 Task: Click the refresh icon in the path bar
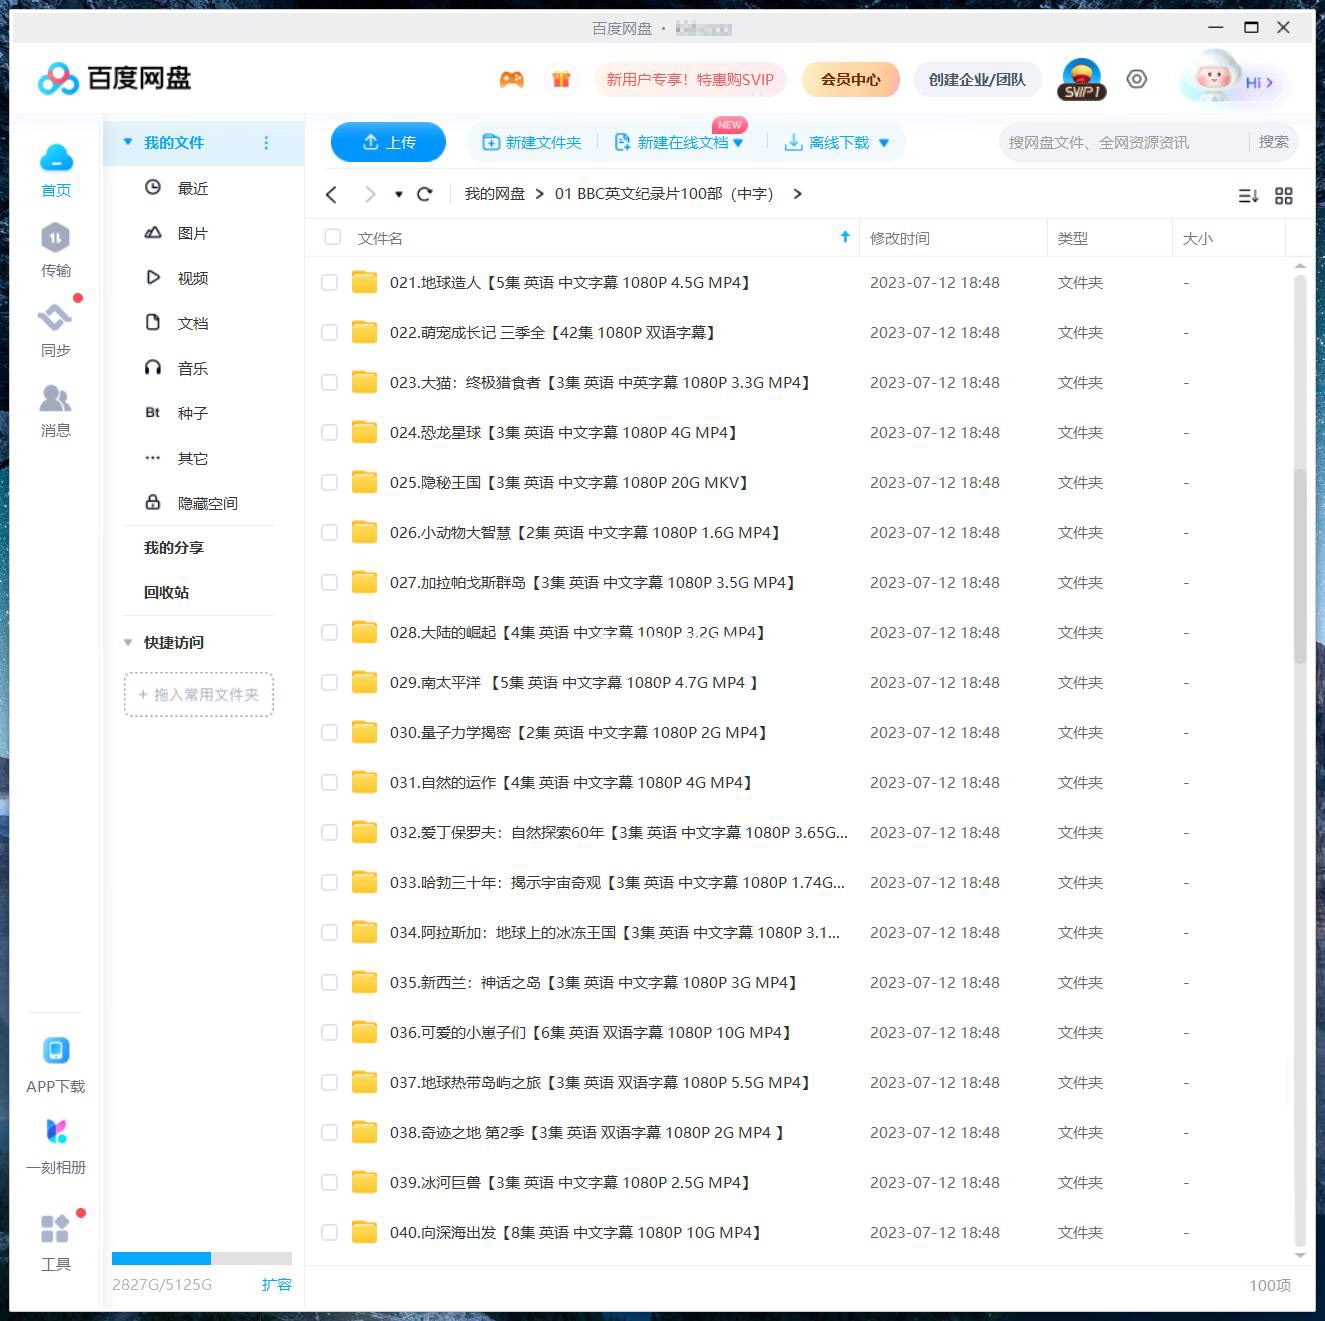click(x=424, y=193)
